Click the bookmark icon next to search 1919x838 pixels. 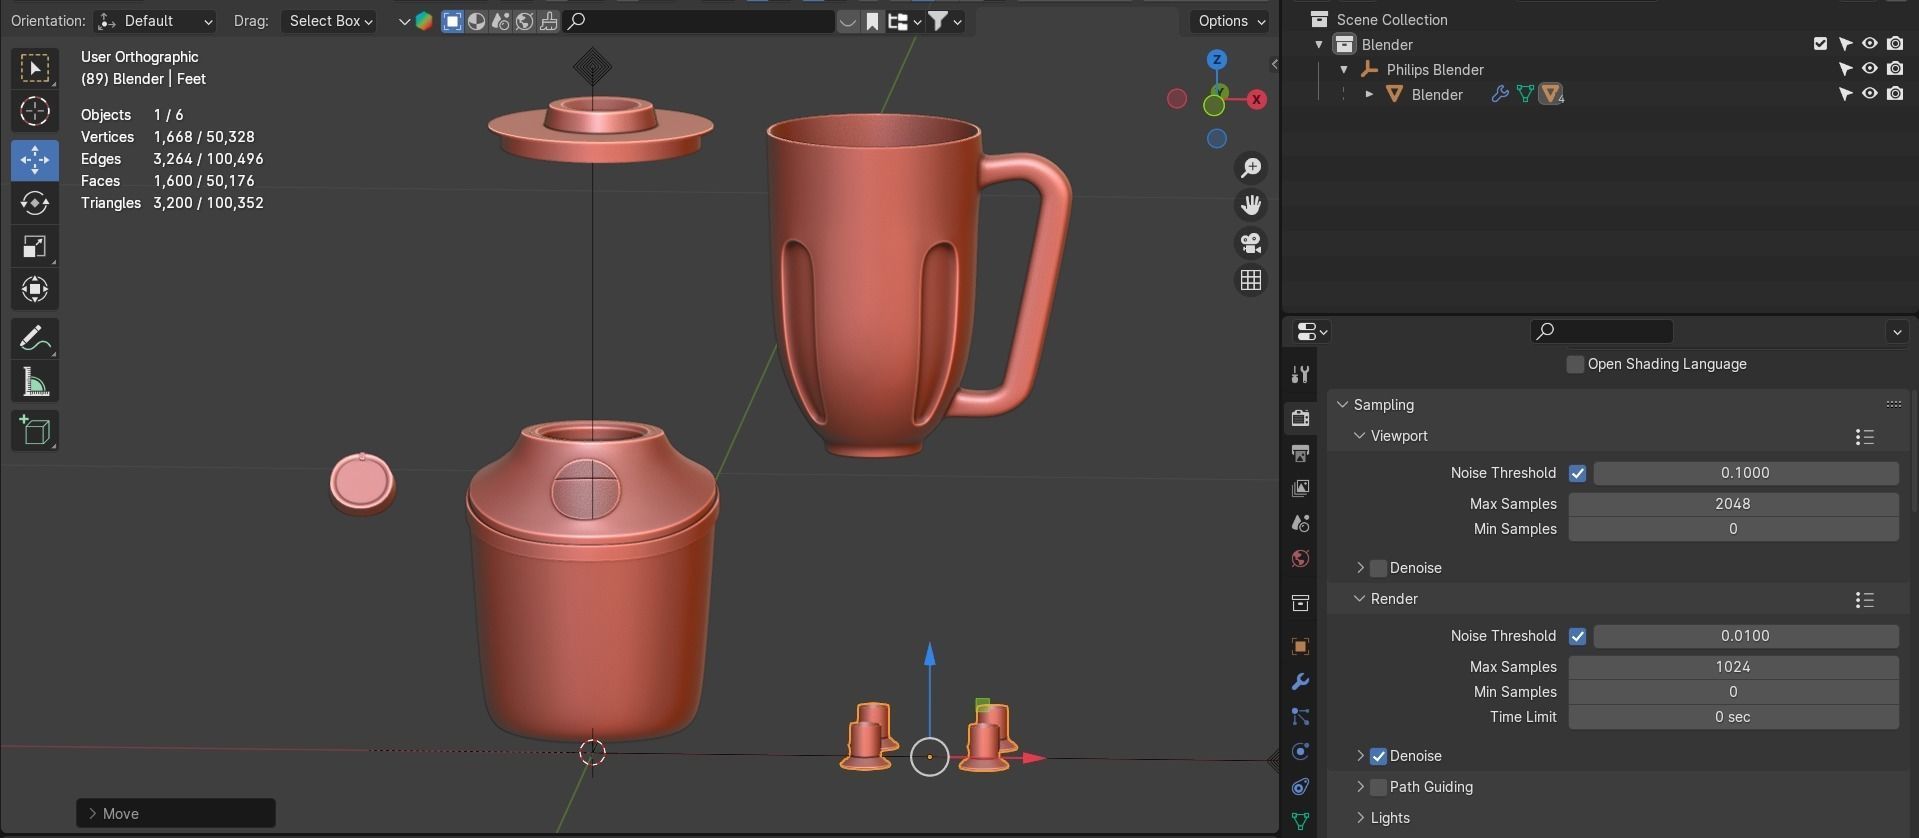pos(873,21)
